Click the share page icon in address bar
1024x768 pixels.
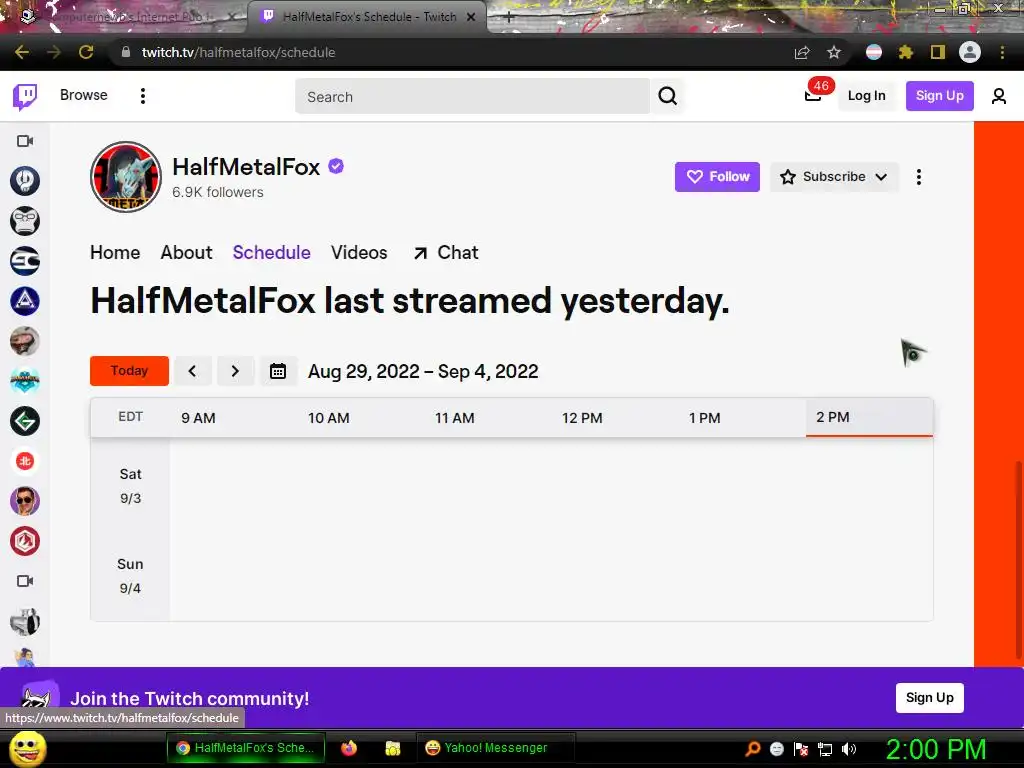(x=802, y=52)
